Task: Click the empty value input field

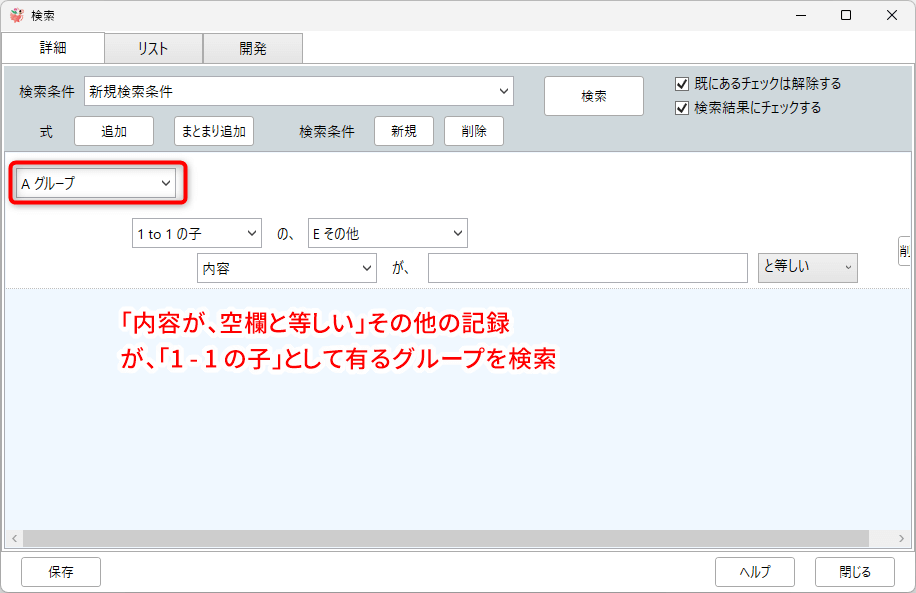Action: tap(587, 268)
